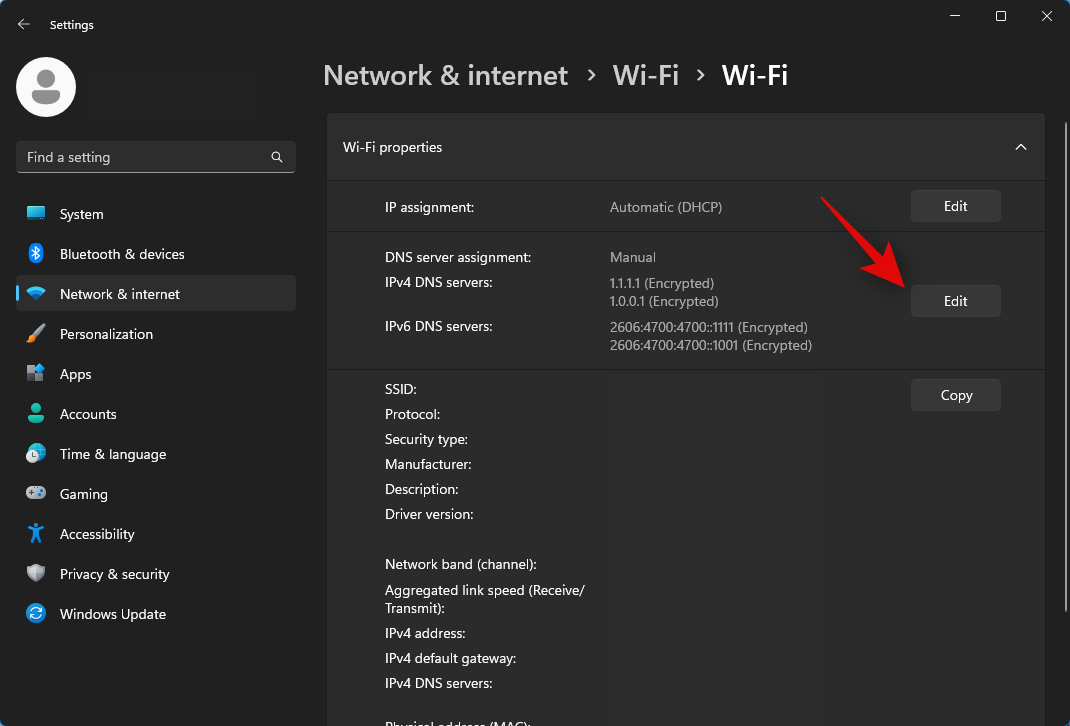This screenshot has height=726, width=1070.
Task: Select the Accessibility figure icon
Action: click(x=36, y=534)
